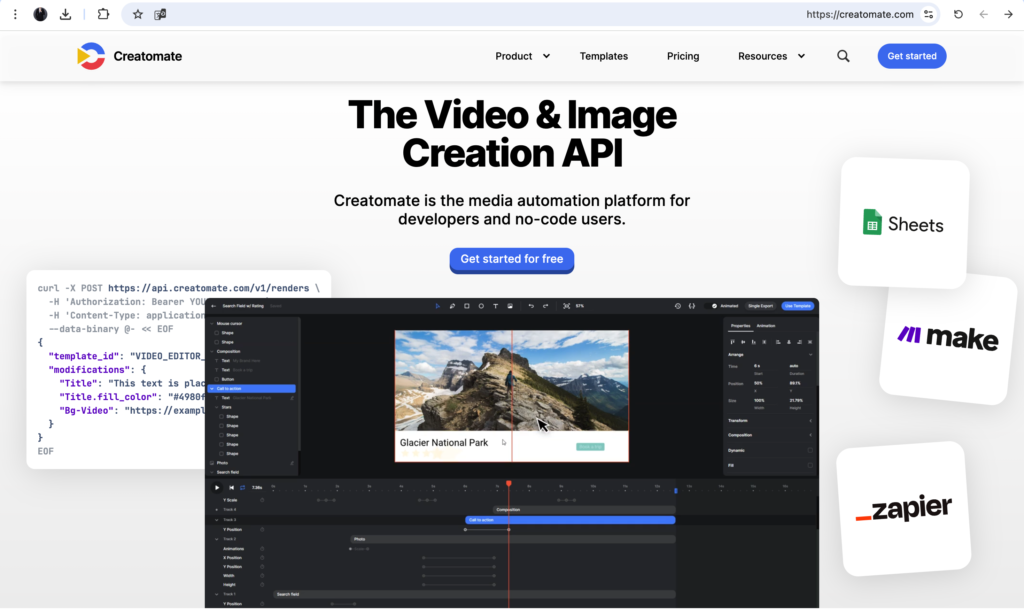Expand the Resources dropdown menu
This screenshot has width=1024, height=613.
771,56
